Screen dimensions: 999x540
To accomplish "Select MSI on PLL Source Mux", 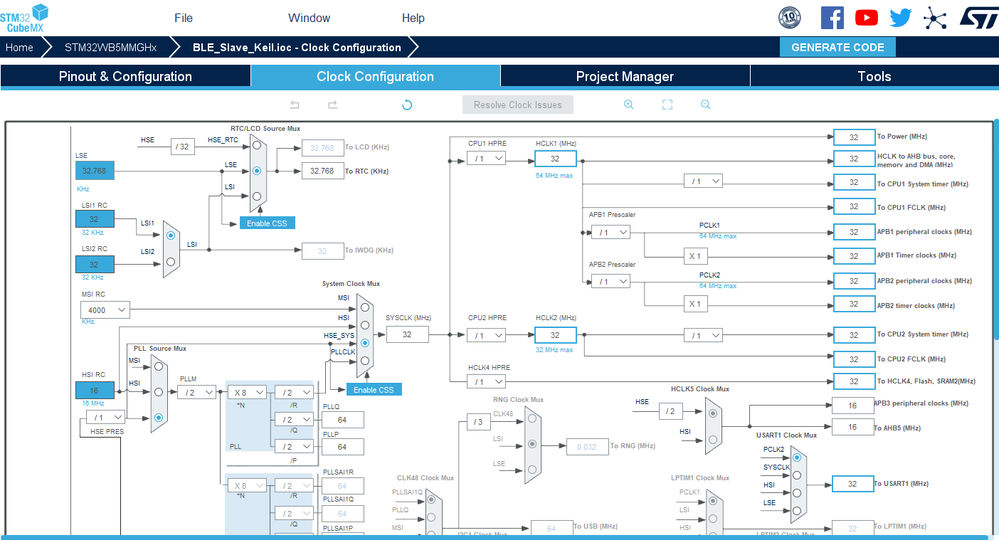I will pos(159,367).
